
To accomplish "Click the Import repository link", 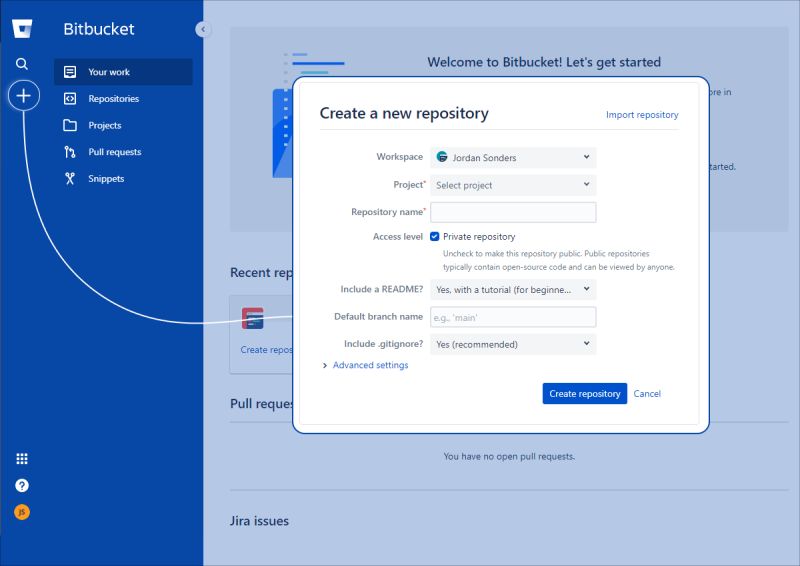I will 642,115.
